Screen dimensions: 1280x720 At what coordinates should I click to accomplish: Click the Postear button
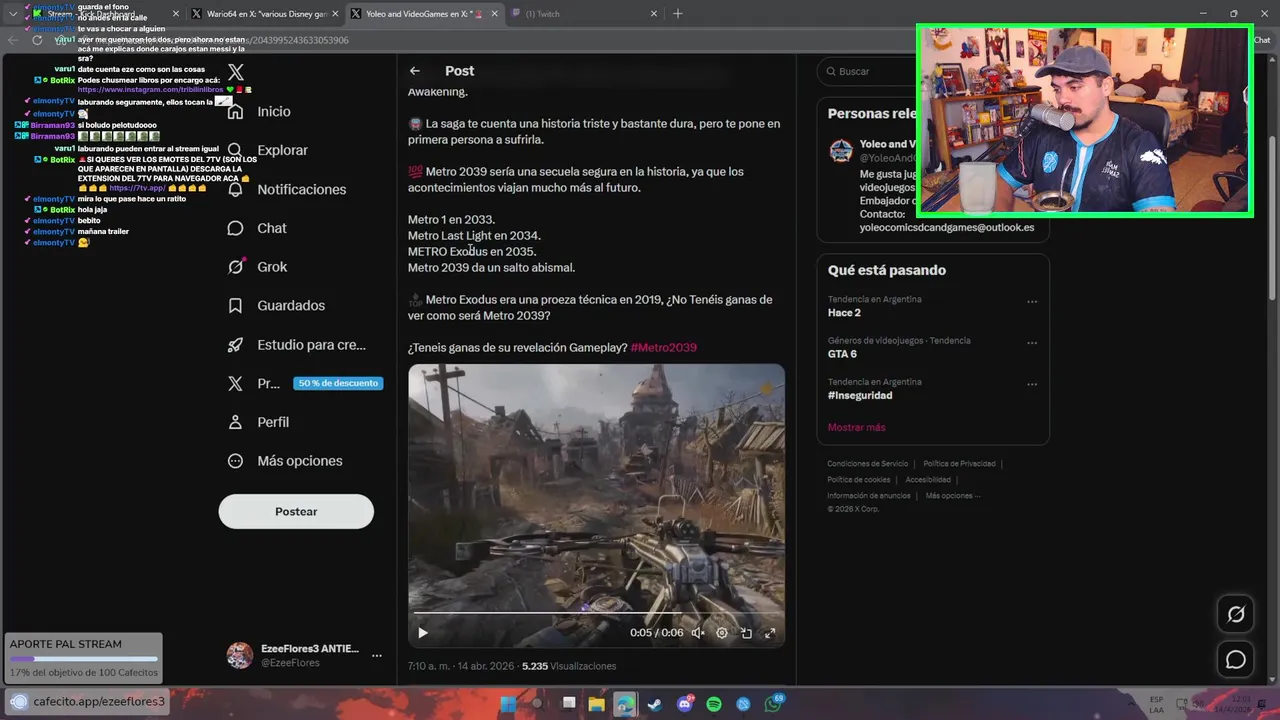tap(296, 511)
